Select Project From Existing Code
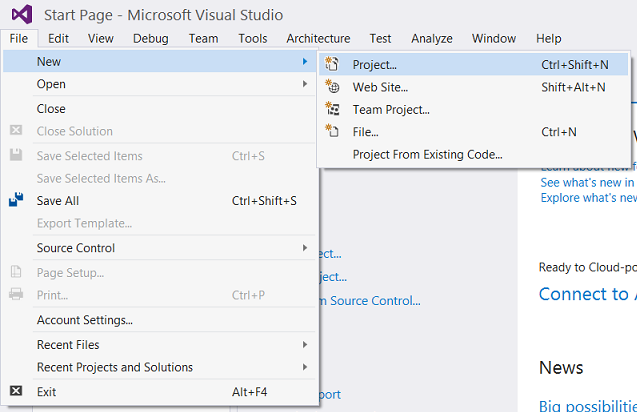The width and height of the screenshot is (637, 412). 427,155
